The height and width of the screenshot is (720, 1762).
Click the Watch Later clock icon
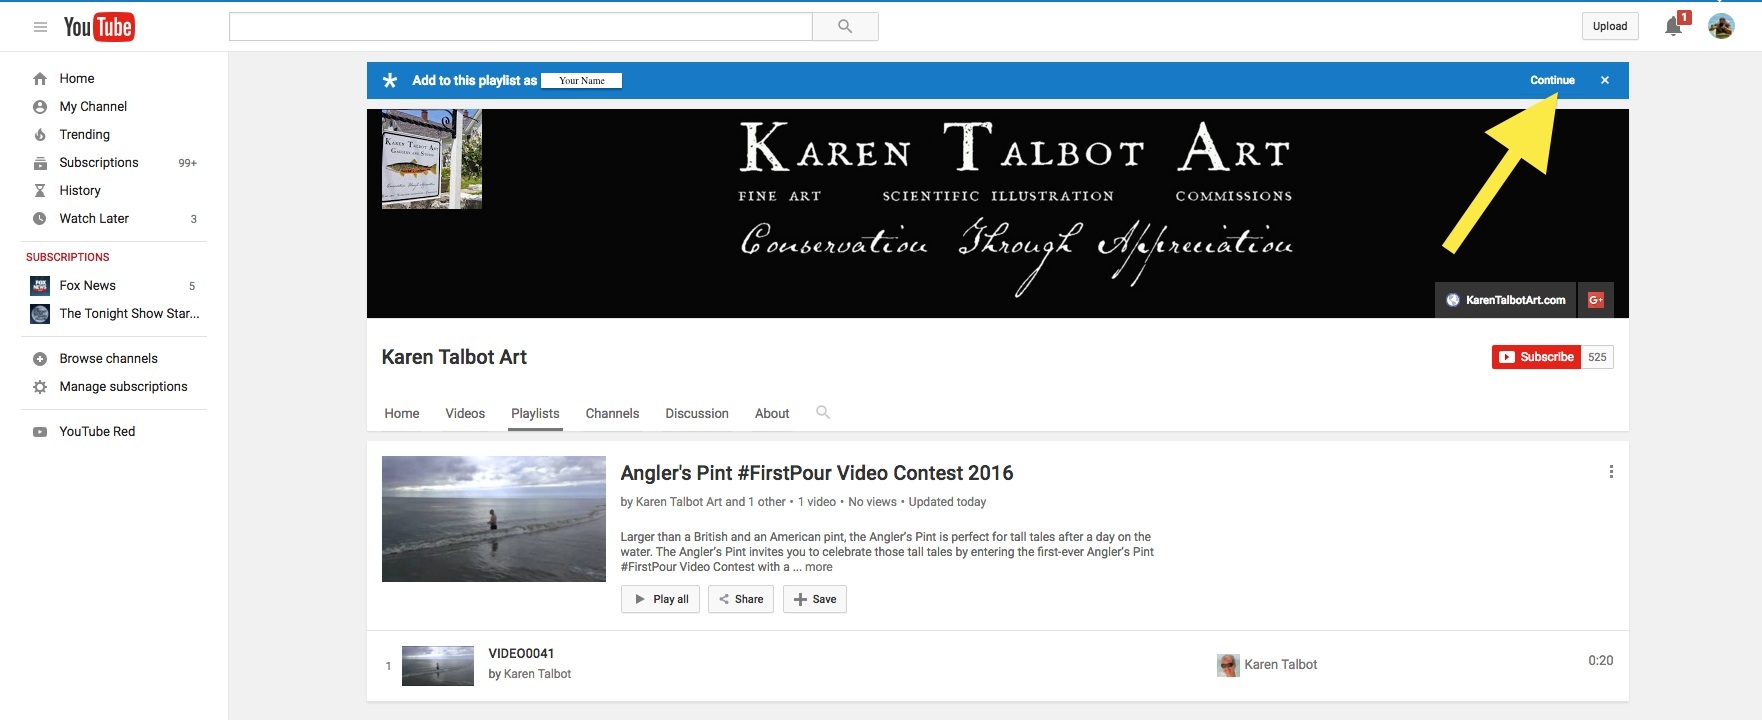click(40, 219)
